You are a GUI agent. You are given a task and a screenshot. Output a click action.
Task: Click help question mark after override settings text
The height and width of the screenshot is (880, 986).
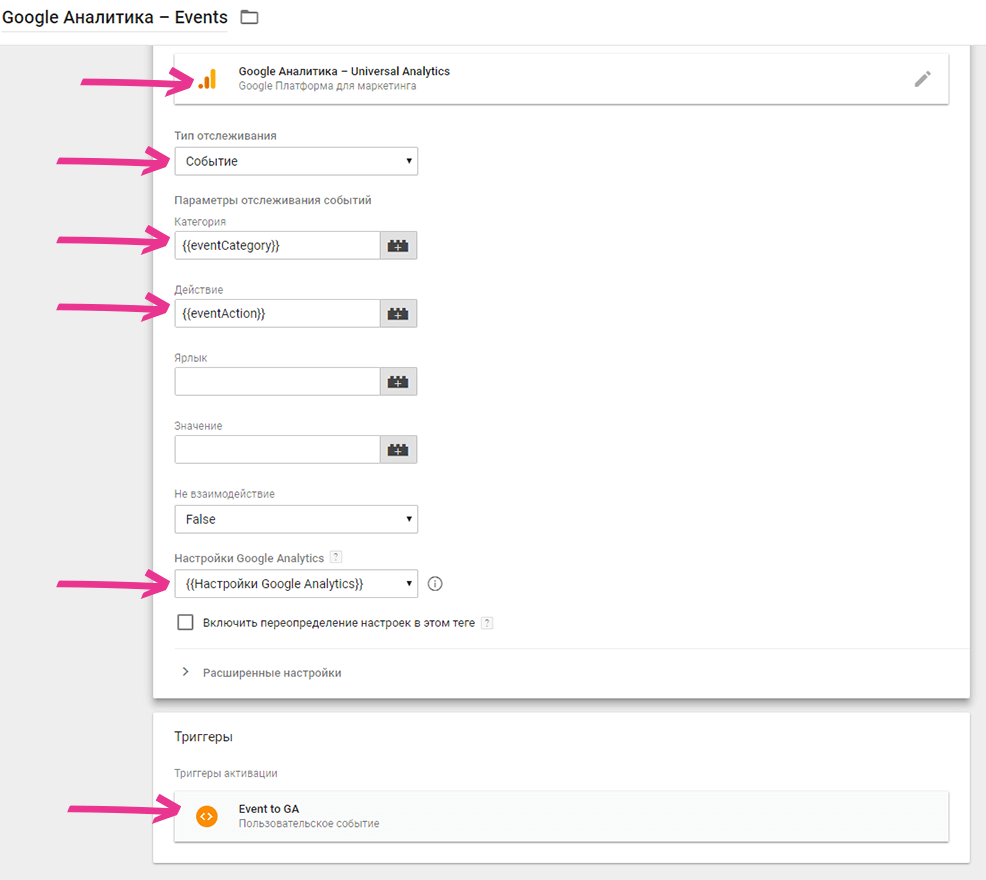pyautogui.click(x=487, y=623)
